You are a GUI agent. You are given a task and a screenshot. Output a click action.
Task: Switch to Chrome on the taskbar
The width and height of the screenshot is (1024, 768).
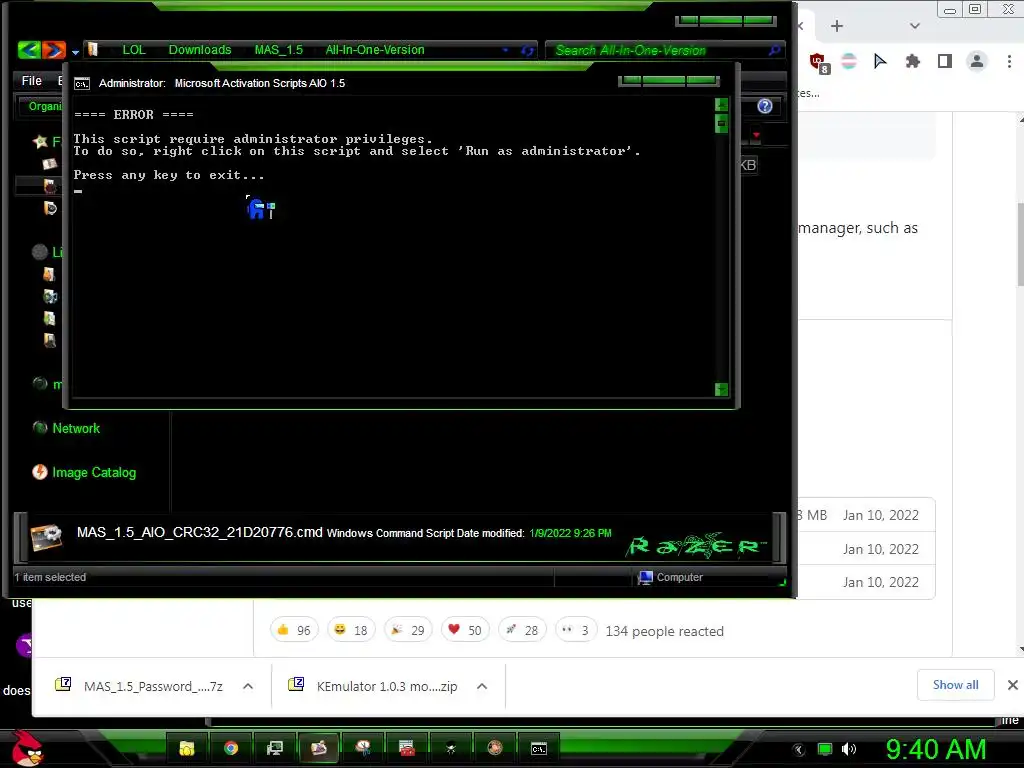pos(231,748)
